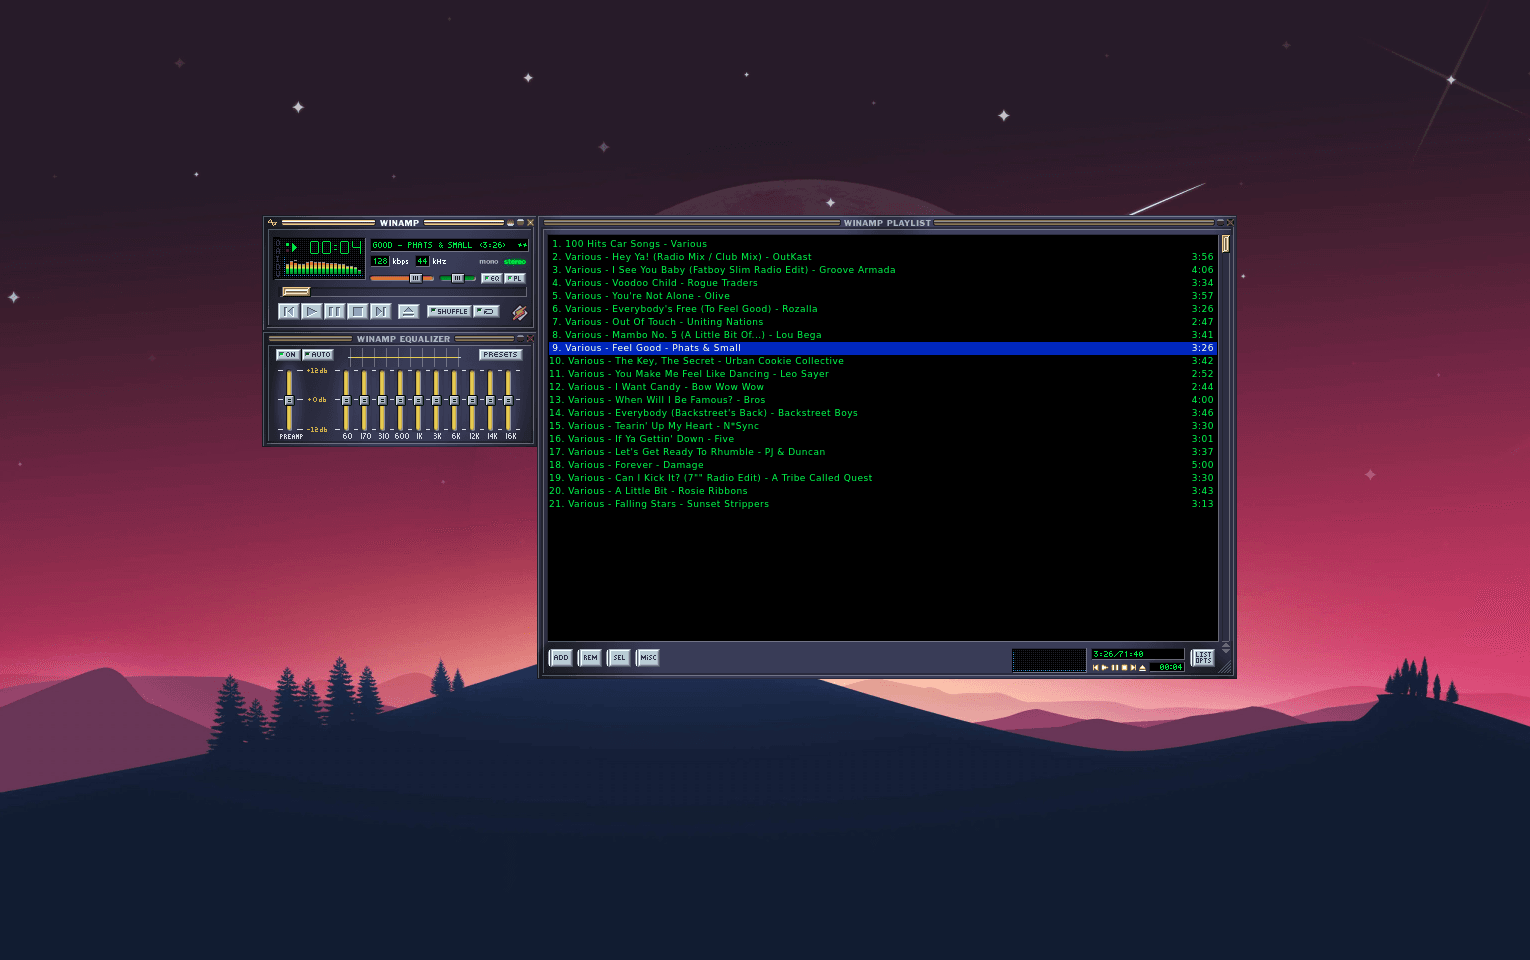Click the scrolling song title display
This screenshot has height=960, width=1530.
(x=449, y=245)
